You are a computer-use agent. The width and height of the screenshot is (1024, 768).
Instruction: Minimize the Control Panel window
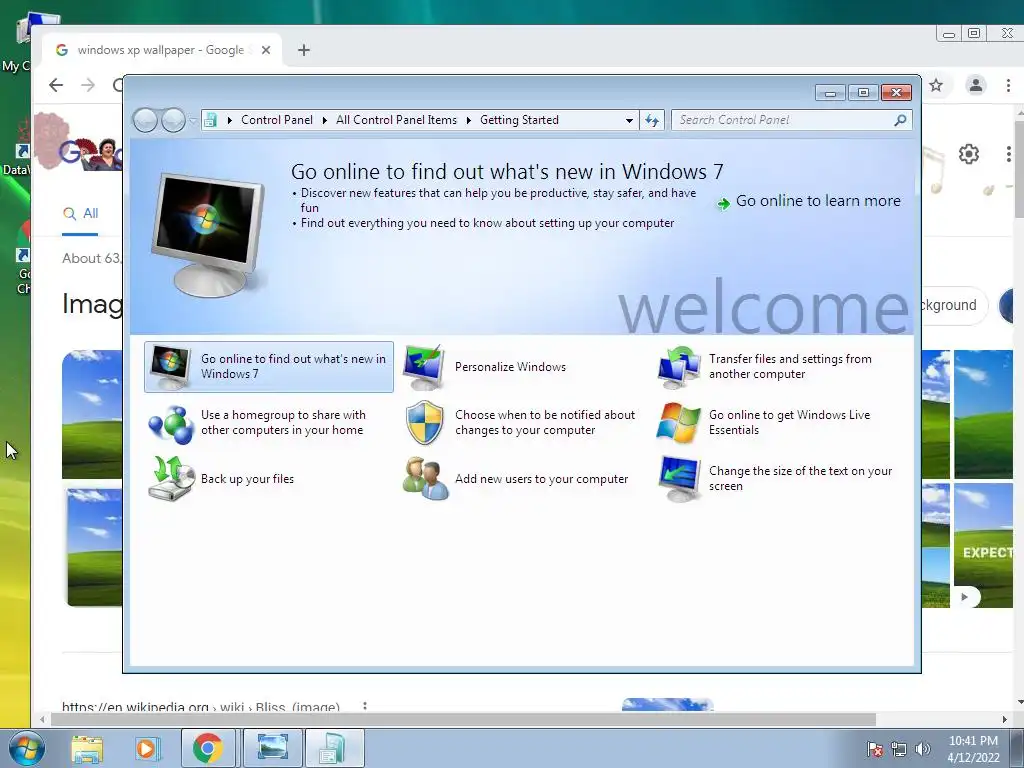(830, 93)
